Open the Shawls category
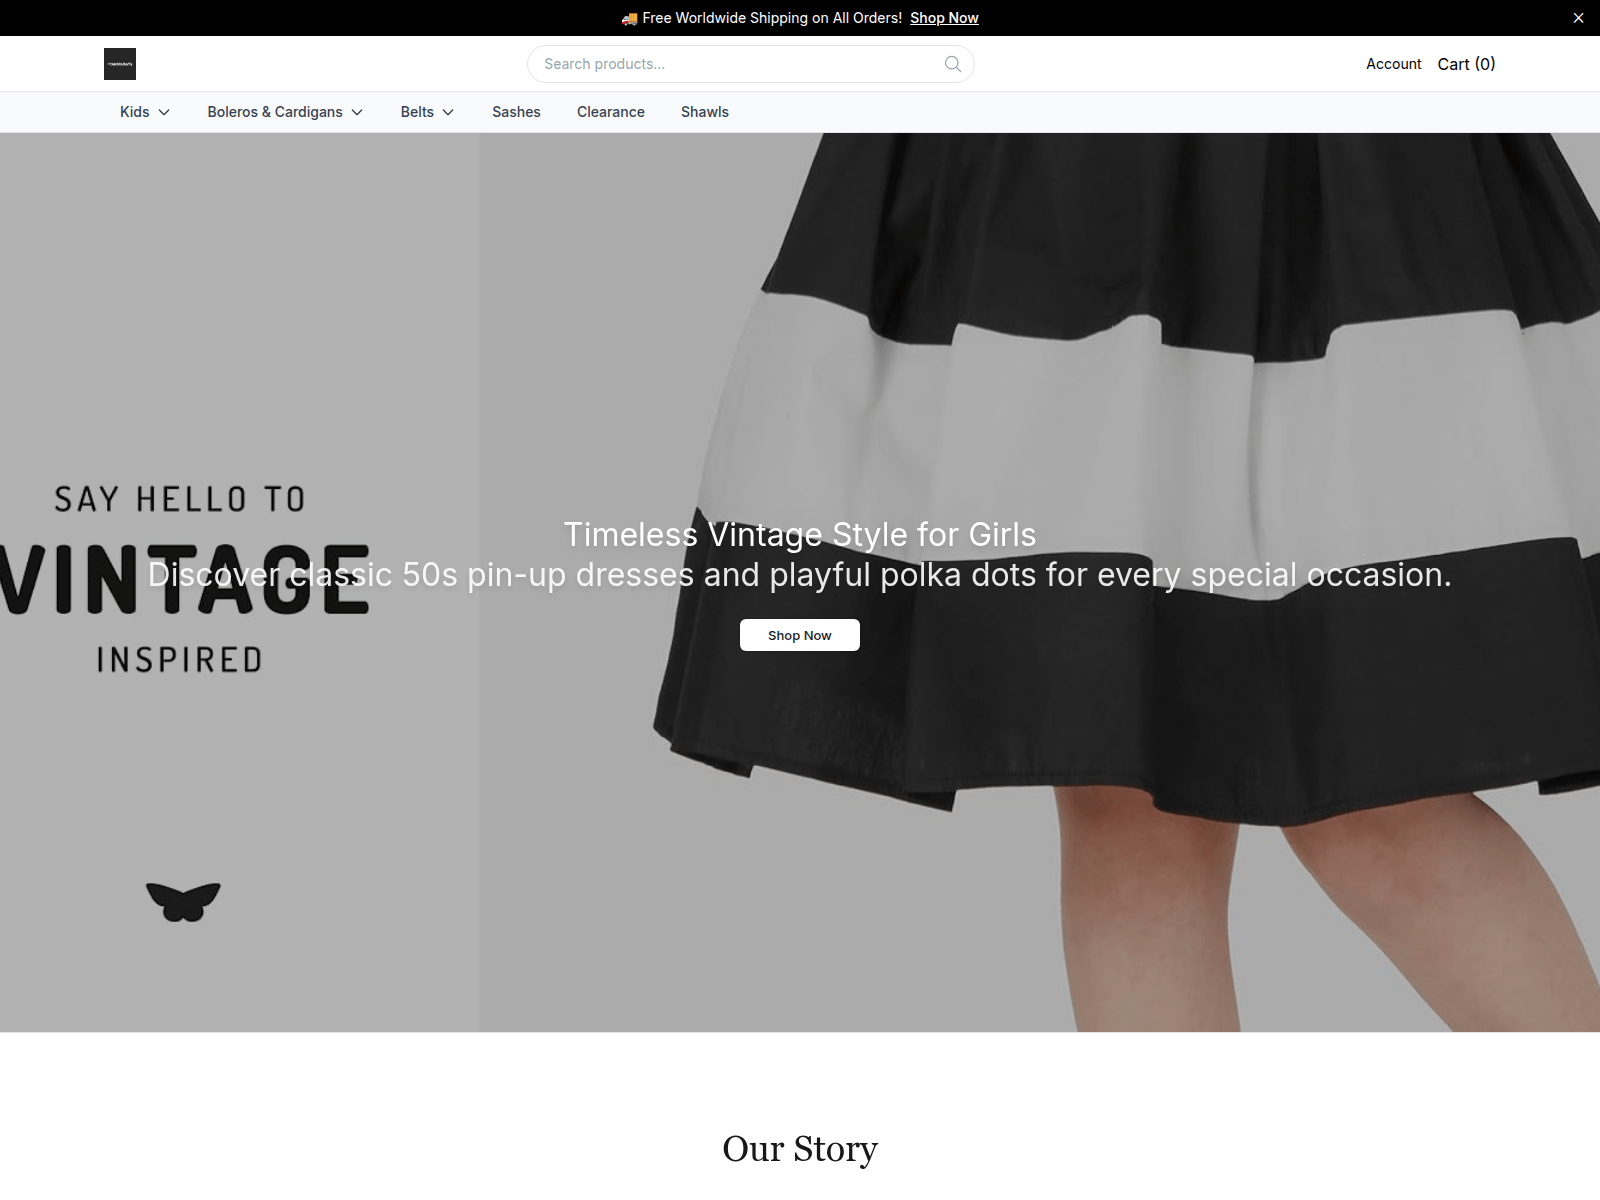The width and height of the screenshot is (1600, 1200). 705,112
